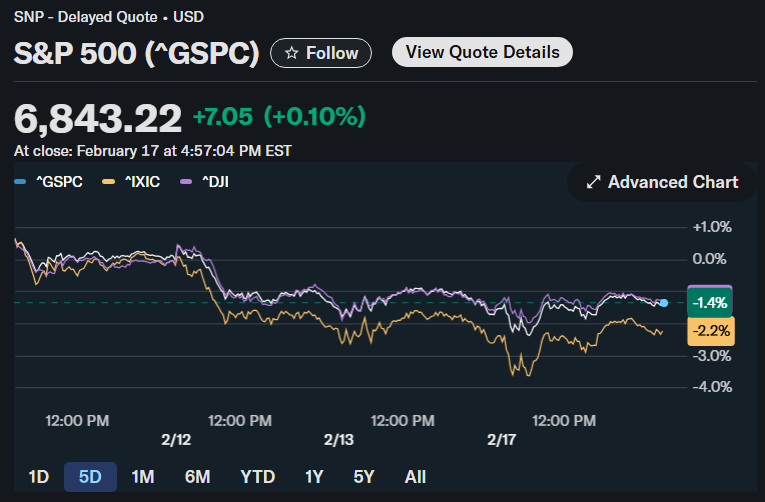The width and height of the screenshot is (765, 502).
Task: Select the 1D time range
Action: pyautogui.click(x=39, y=477)
